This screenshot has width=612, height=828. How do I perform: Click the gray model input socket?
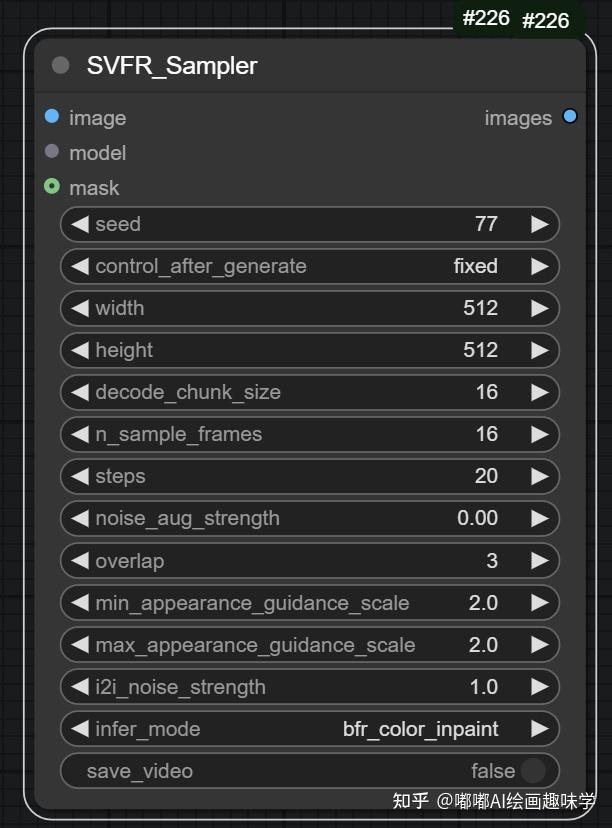[52, 152]
